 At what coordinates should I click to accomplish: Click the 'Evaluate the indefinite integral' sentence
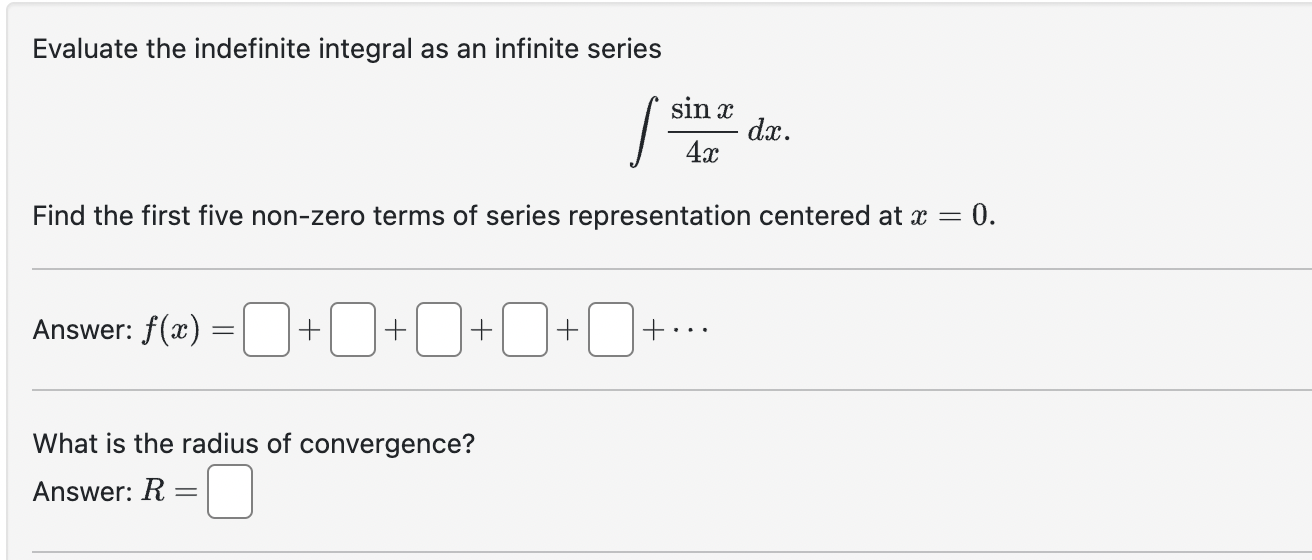[x=347, y=48]
